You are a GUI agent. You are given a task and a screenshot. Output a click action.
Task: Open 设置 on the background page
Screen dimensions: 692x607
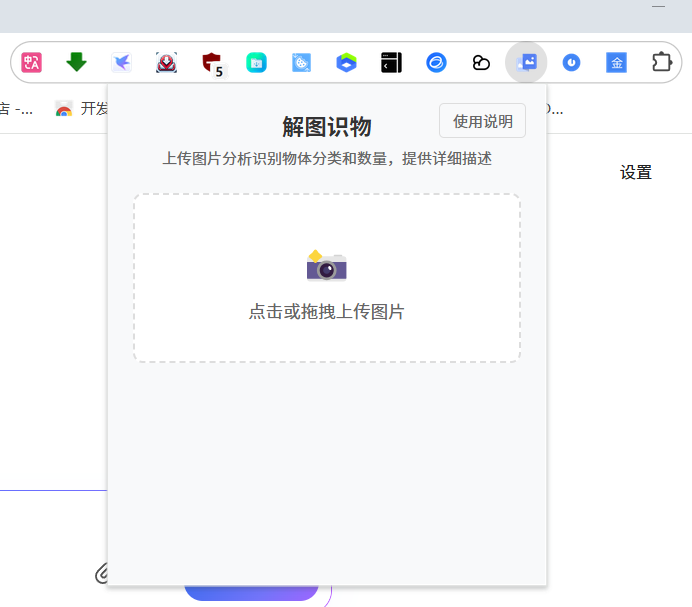pos(636,172)
